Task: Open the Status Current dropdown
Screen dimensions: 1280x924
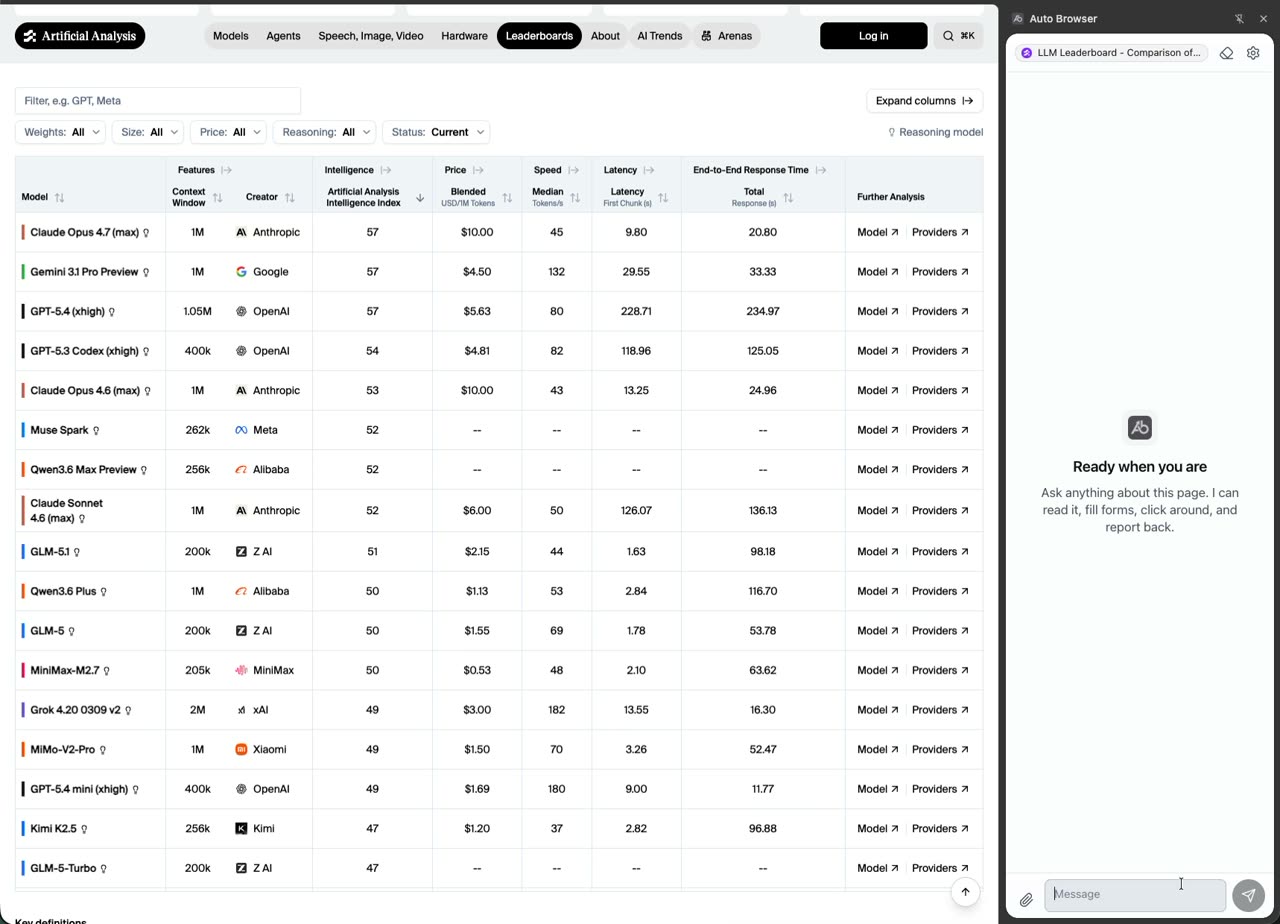Action: coord(436,132)
